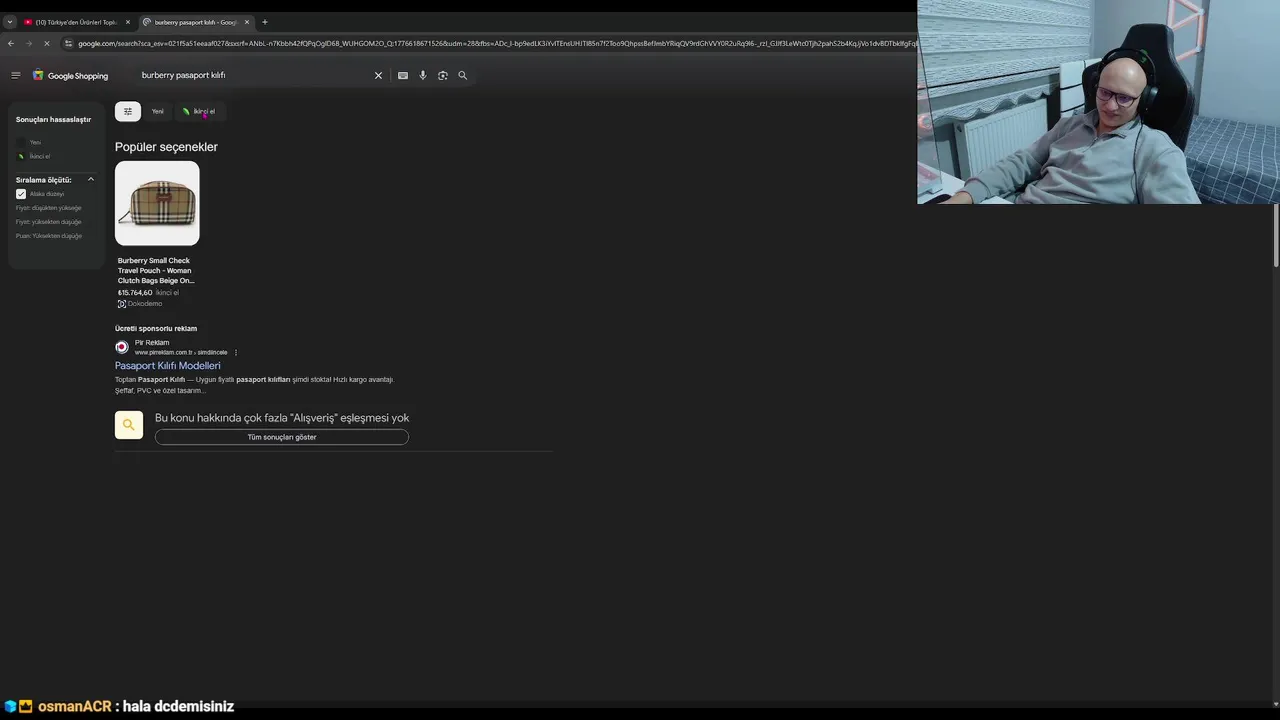Screen dimensions: 1280x720
Task: Open Burberry Small Check Travel Pouch title
Action: click(156, 271)
